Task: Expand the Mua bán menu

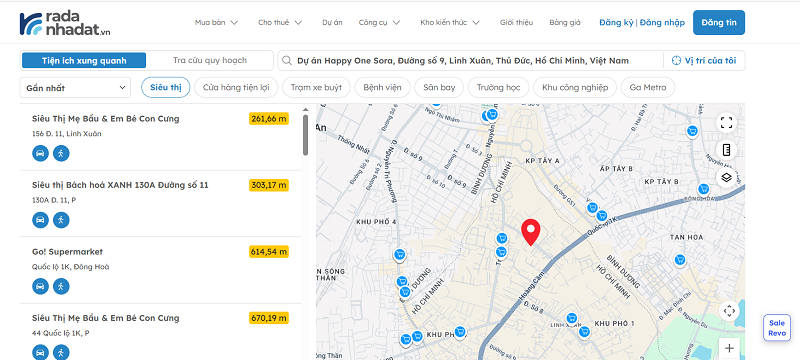Action: pos(216,22)
